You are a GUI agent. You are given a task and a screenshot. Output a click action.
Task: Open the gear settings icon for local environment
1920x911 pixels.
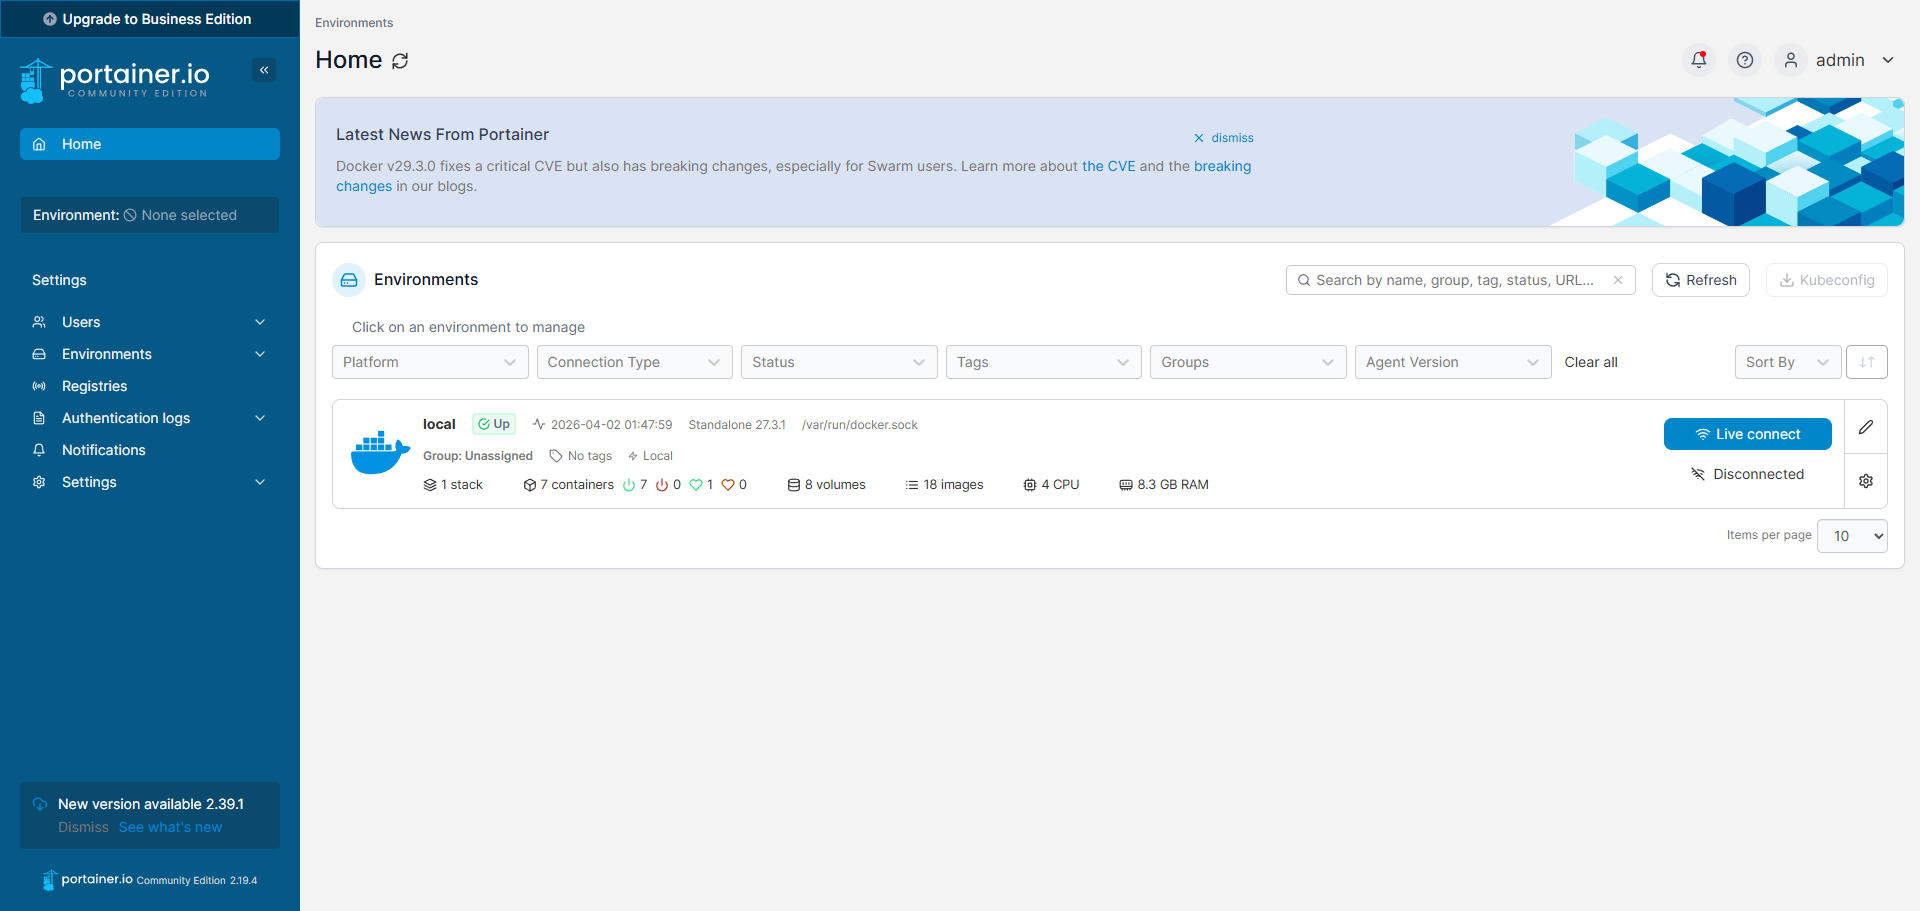click(1865, 481)
